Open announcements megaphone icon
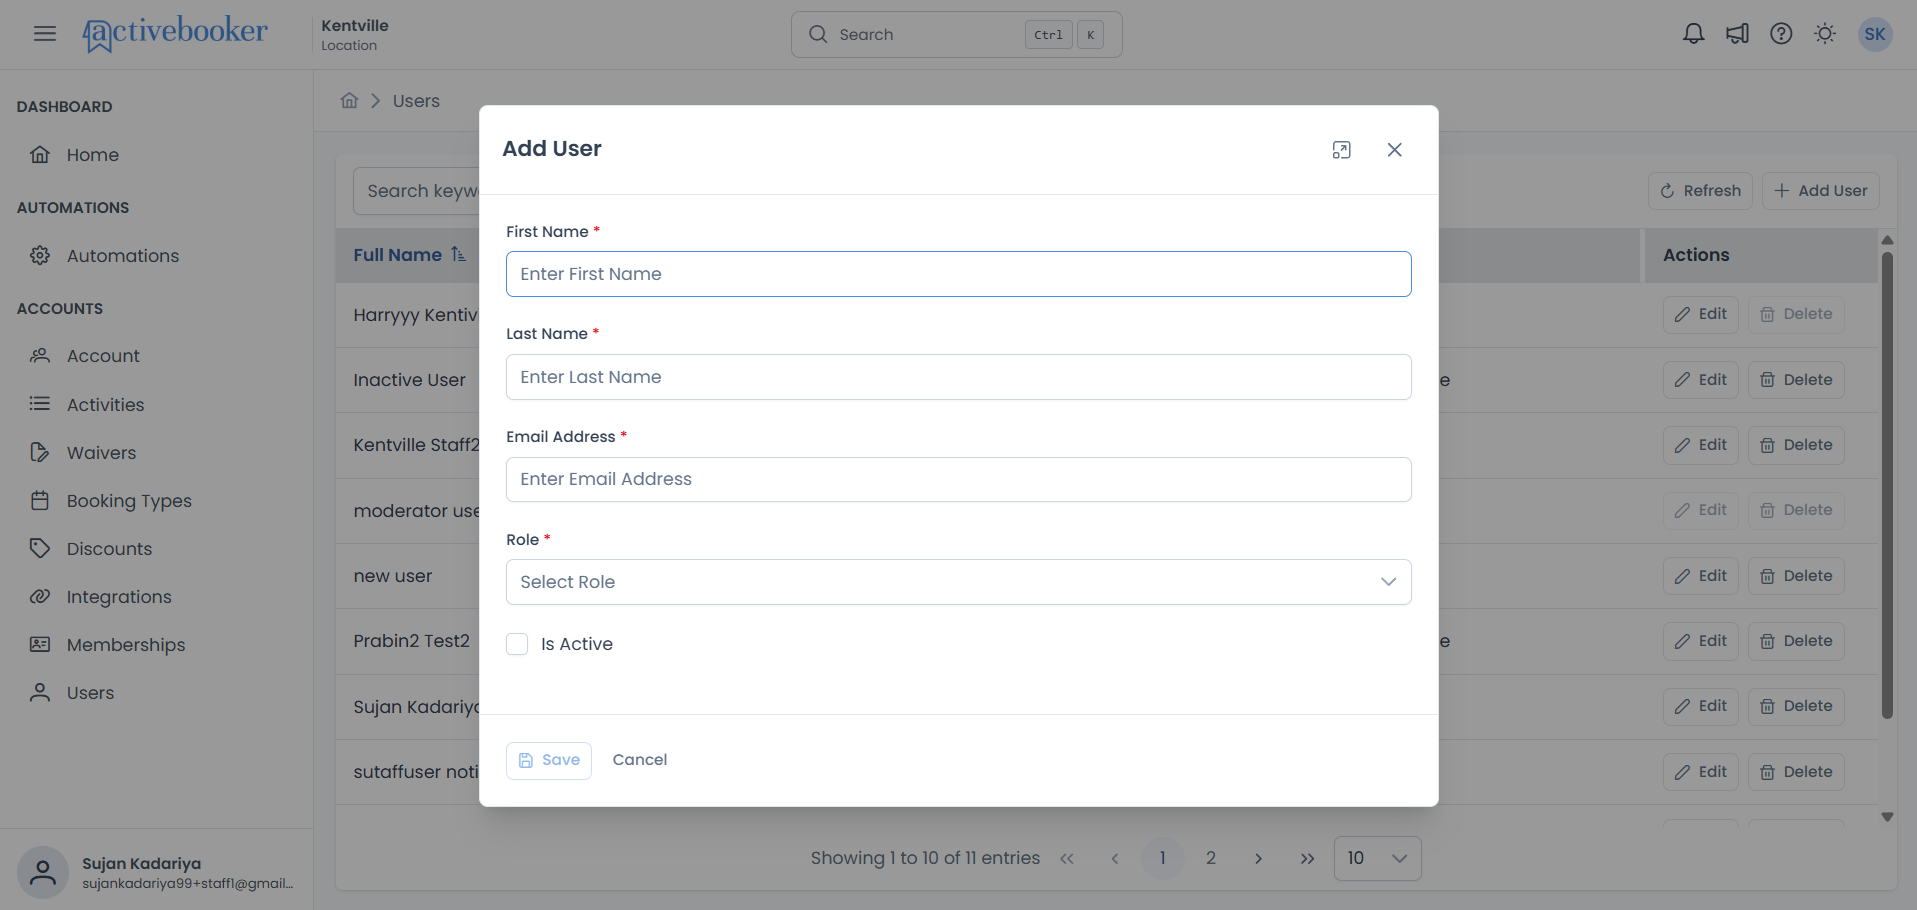 tap(1737, 34)
